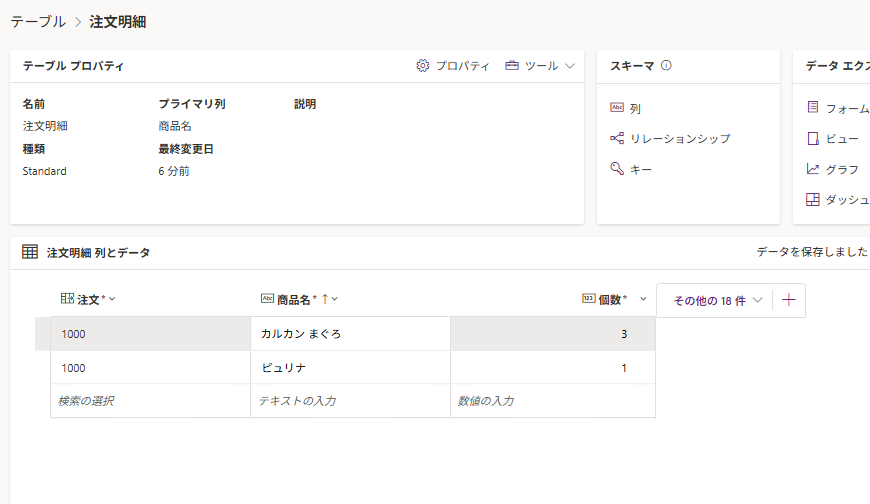Click the フォーム icon

coord(813,107)
